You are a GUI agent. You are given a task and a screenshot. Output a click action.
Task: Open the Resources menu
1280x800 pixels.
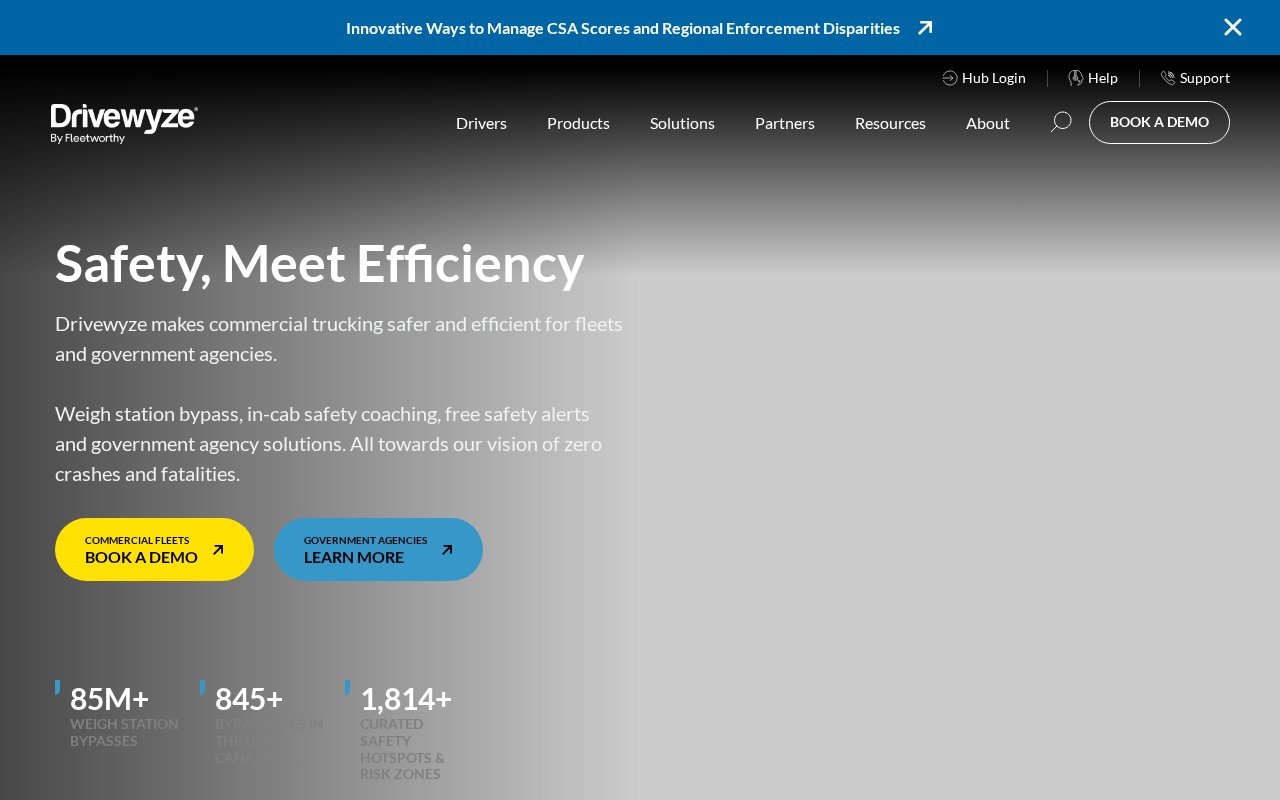click(x=890, y=123)
